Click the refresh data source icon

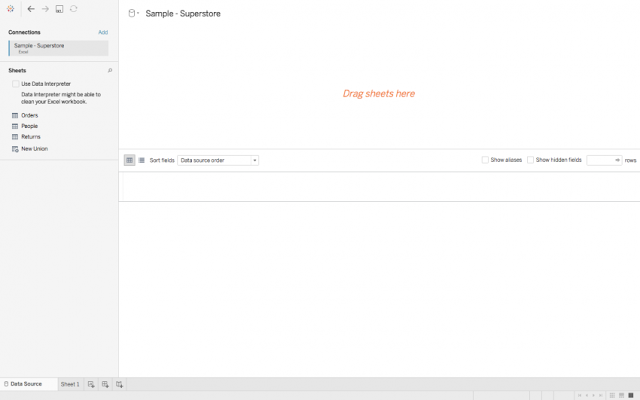pyautogui.click(x=73, y=9)
